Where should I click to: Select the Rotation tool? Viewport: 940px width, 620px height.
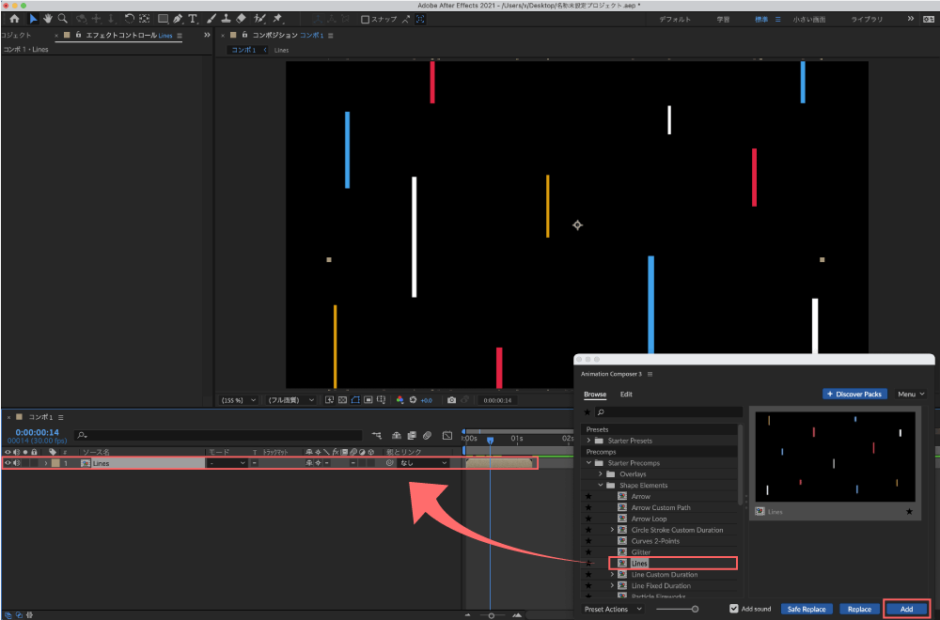point(128,18)
